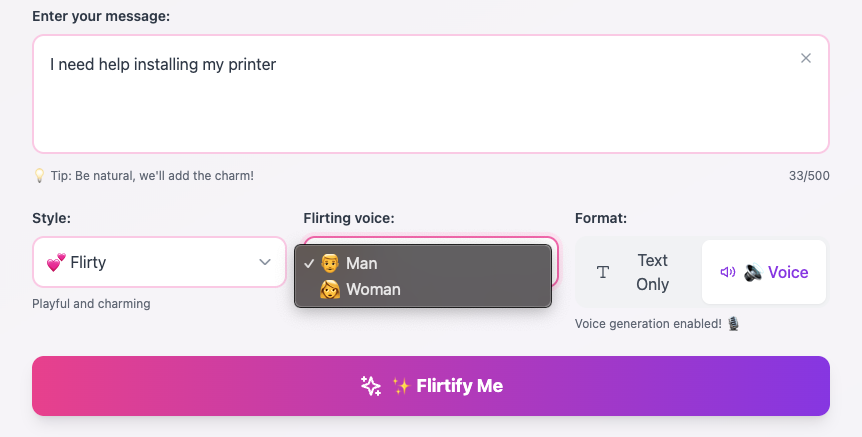This screenshot has width=862, height=437.
Task: Choose Man in the voice menu
Action: [361, 263]
